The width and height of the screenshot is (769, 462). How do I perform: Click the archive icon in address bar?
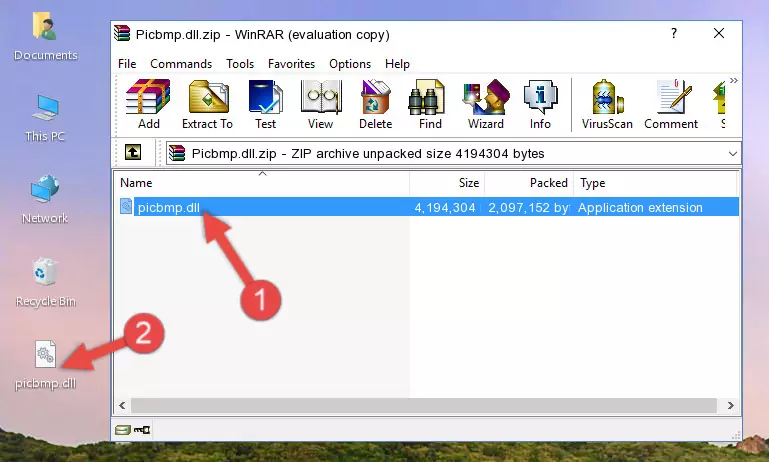pos(177,154)
